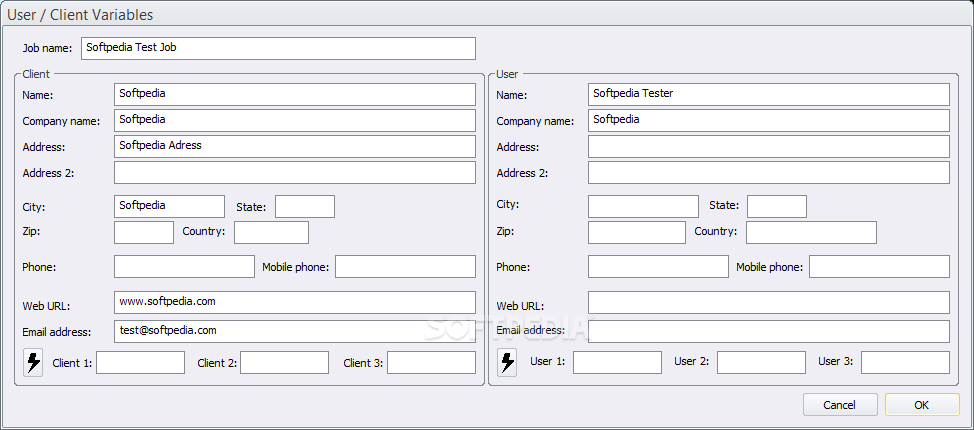Image resolution: width=974 pixels, height=430 pixels.
Task: Focus the User Web URL field
Action: 769,302
